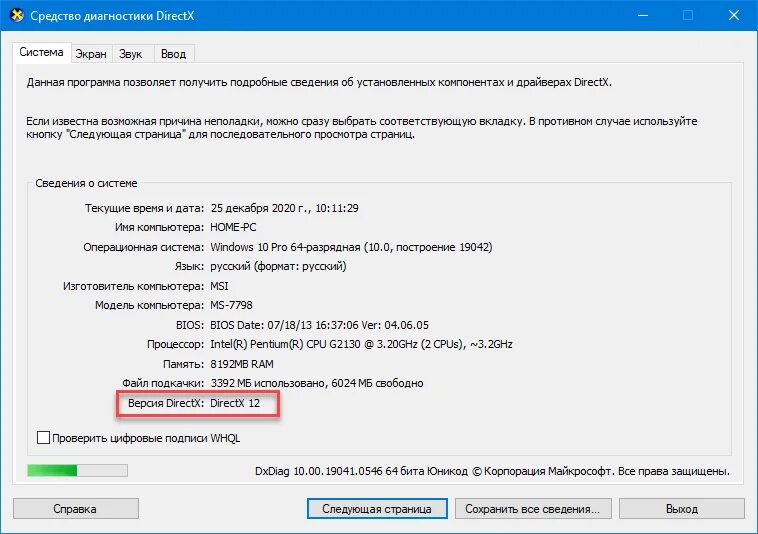Enable Проверить цифровые подписи WHQL checkbox
758x534 pixels.
click(44, 438)
